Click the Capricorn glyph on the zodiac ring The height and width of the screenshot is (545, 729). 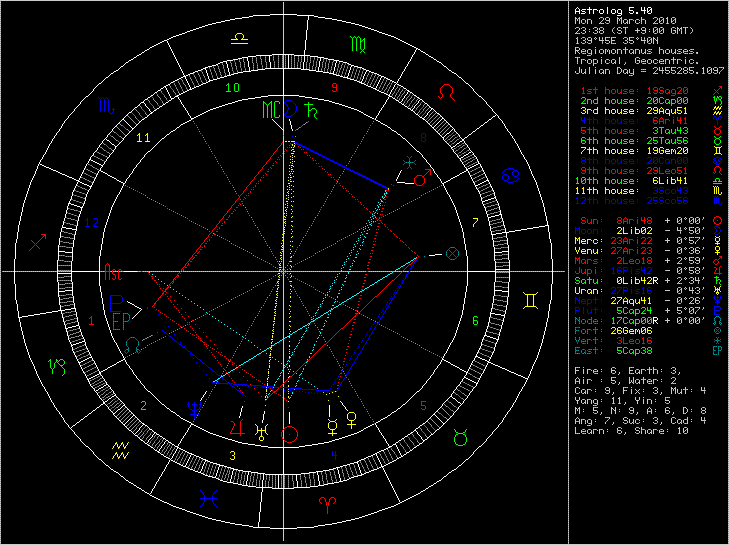(57, 366)
